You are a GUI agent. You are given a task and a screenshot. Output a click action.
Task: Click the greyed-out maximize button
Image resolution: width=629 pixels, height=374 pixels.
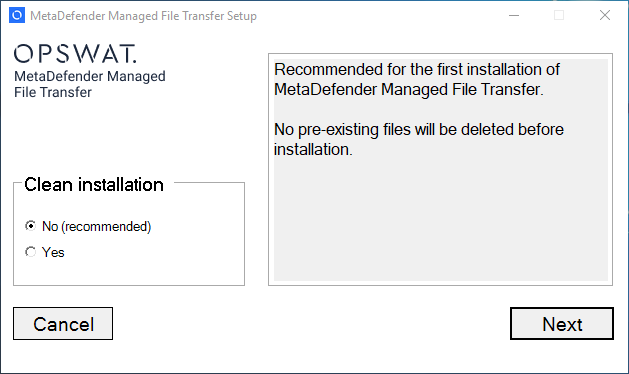click(559, 15)
